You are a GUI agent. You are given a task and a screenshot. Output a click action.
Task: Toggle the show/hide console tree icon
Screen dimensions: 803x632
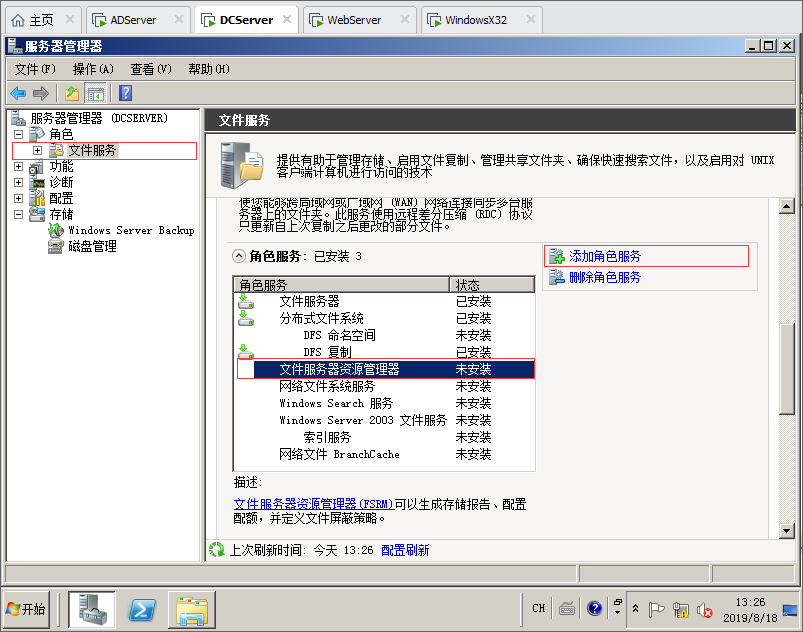[96, 93]
